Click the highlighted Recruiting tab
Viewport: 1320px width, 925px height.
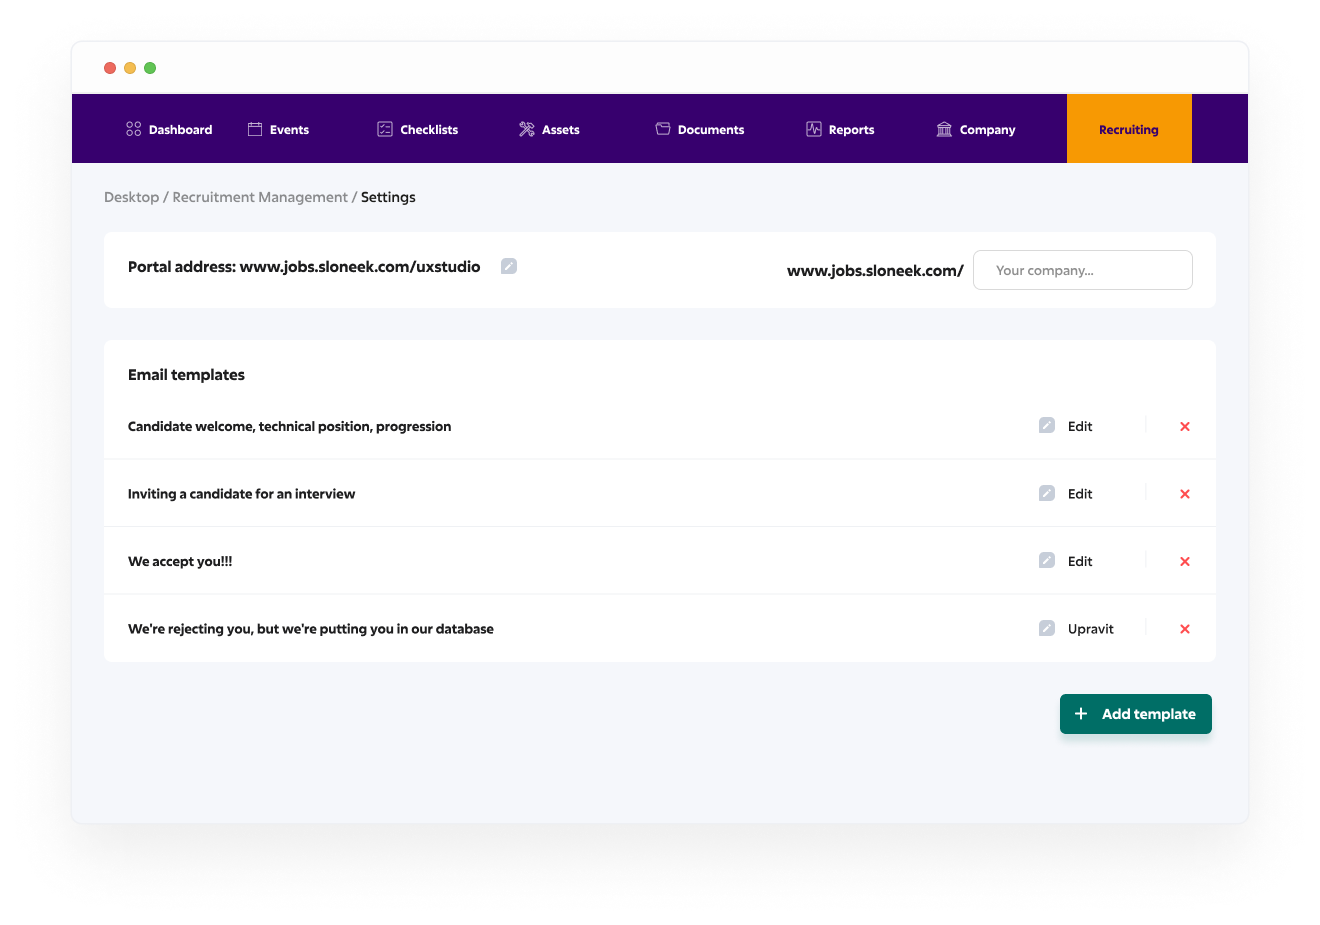pos(1128,130)
